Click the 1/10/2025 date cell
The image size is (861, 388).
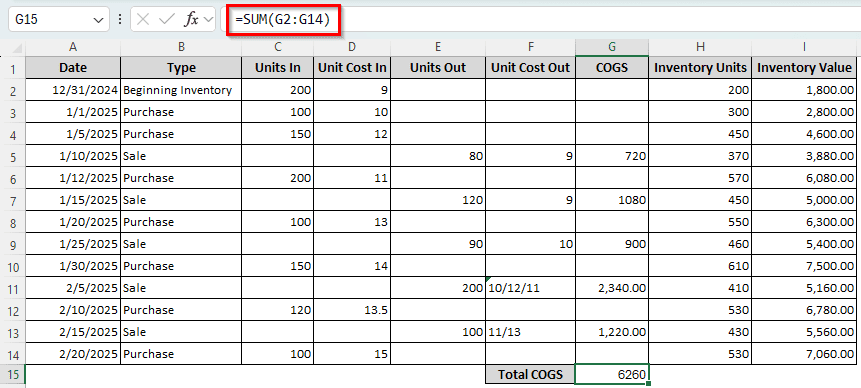point(73,156)
